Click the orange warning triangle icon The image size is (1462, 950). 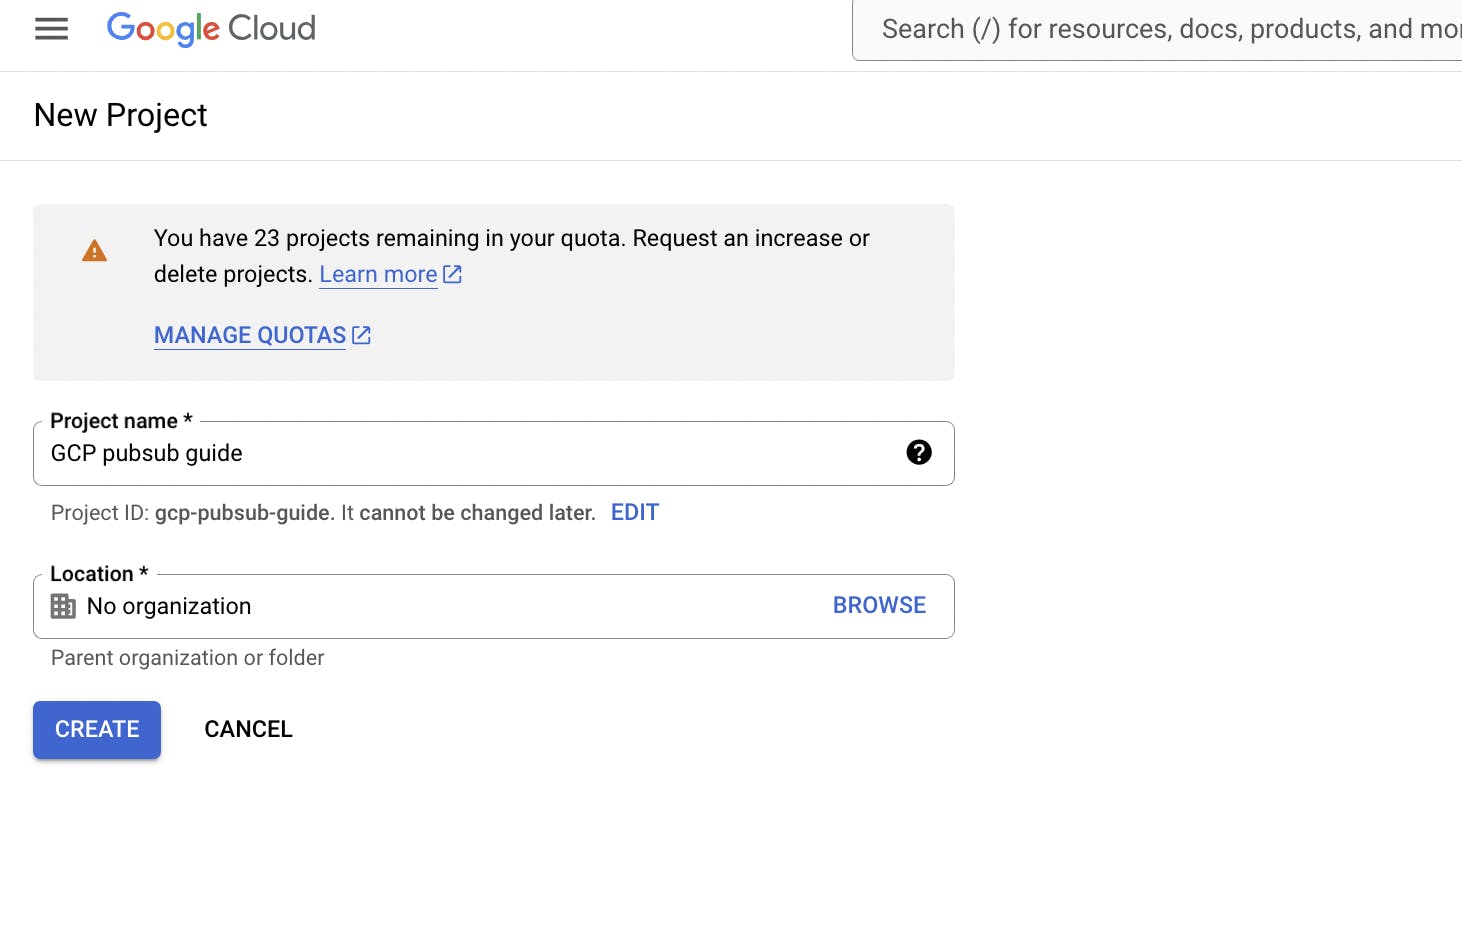click(94, 251)
